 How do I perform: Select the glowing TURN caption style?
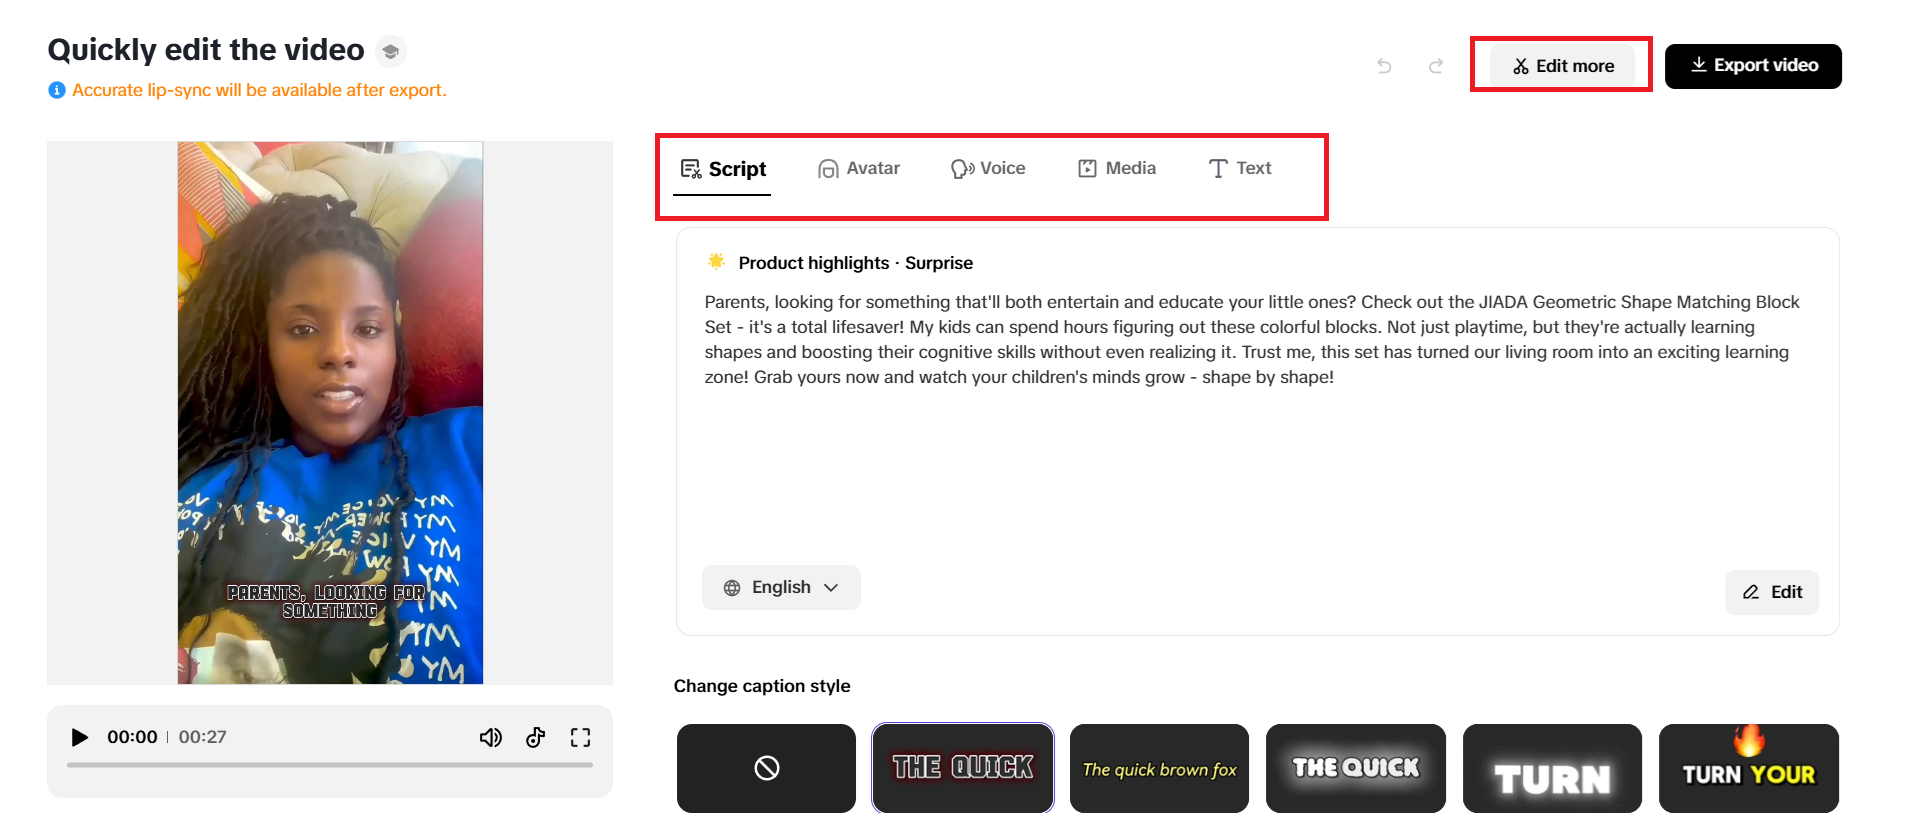1552,768
